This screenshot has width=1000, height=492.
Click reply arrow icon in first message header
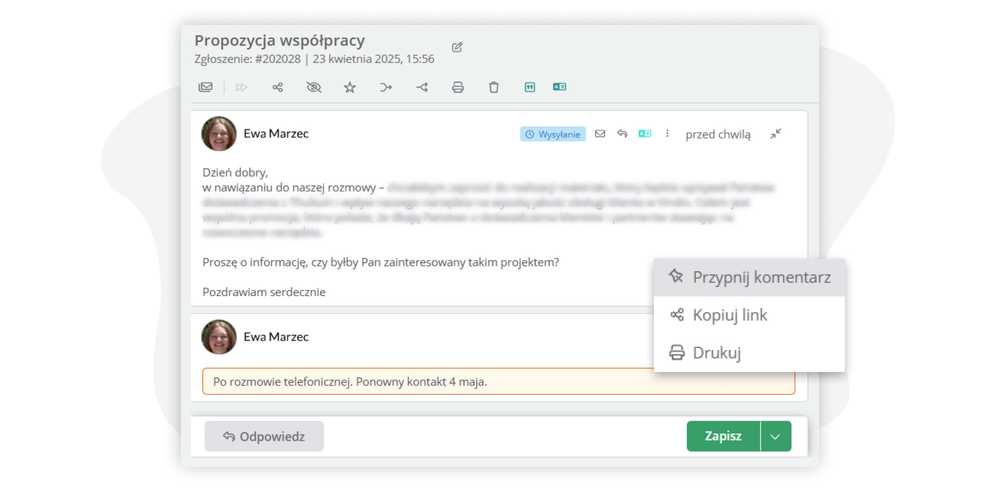tap(622, 134)
